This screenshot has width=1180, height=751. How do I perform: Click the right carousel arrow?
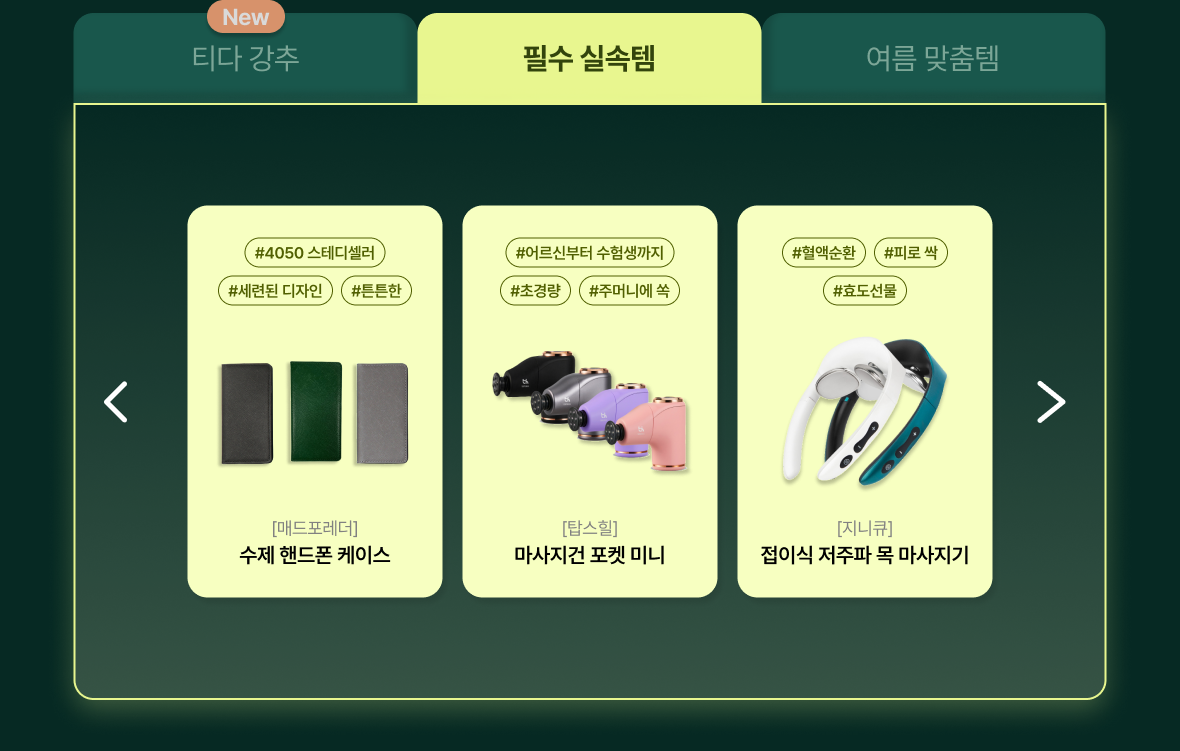(x=1051, y=402)
